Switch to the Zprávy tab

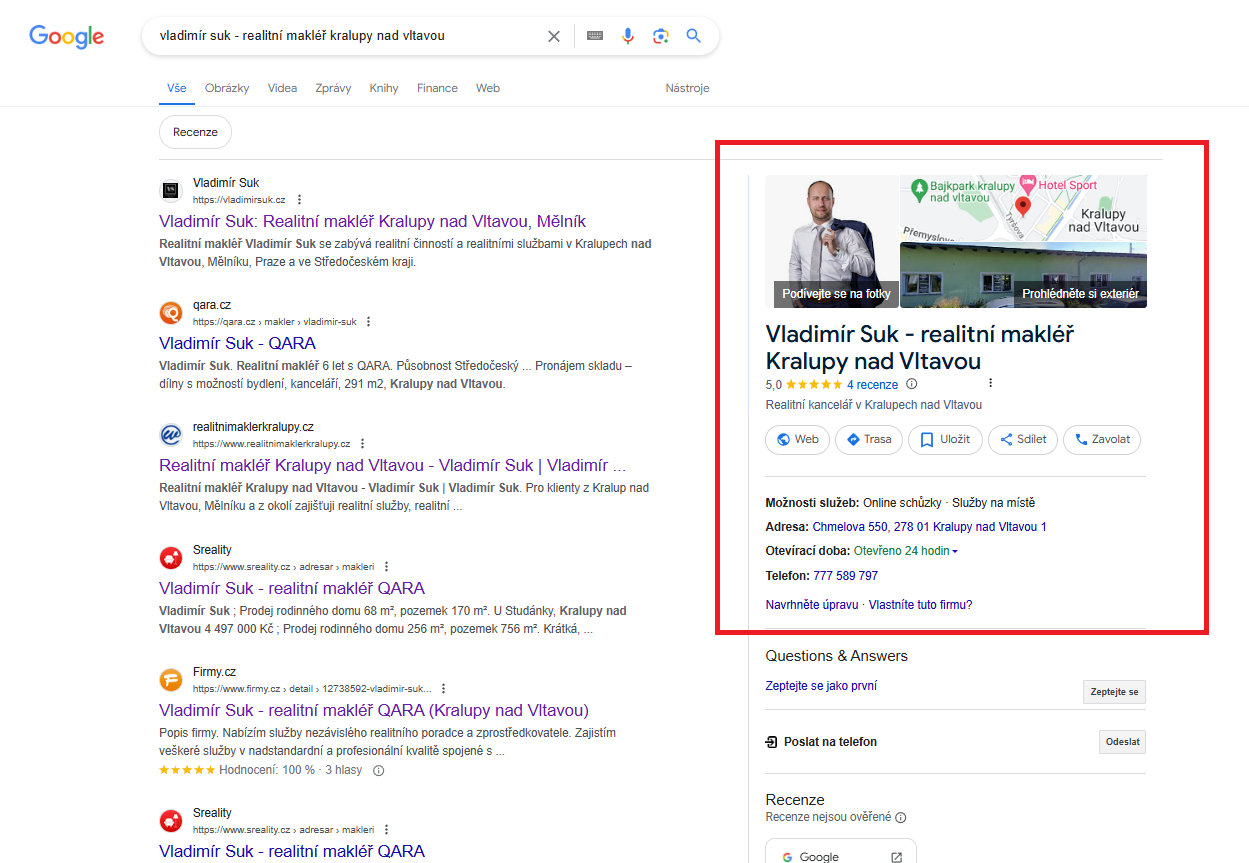(x=333, y=88)
